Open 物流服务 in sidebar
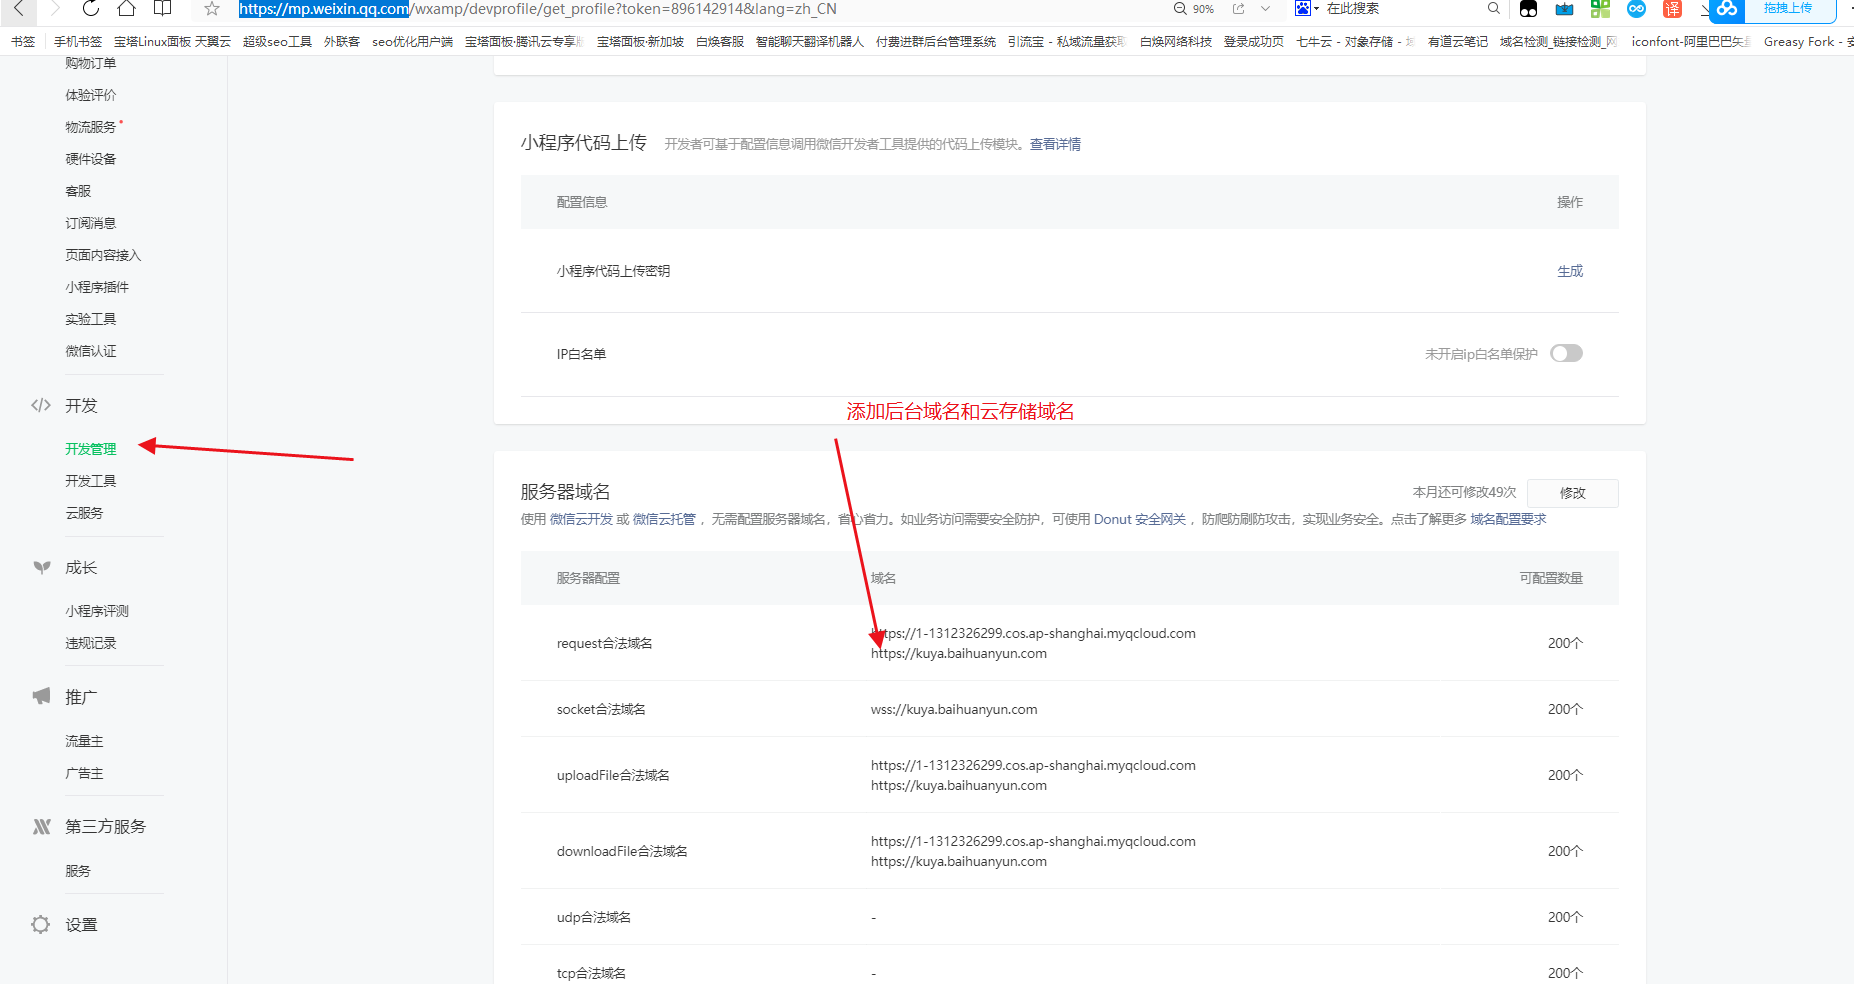Viewport: 1854px width, 984px height. 91,127
